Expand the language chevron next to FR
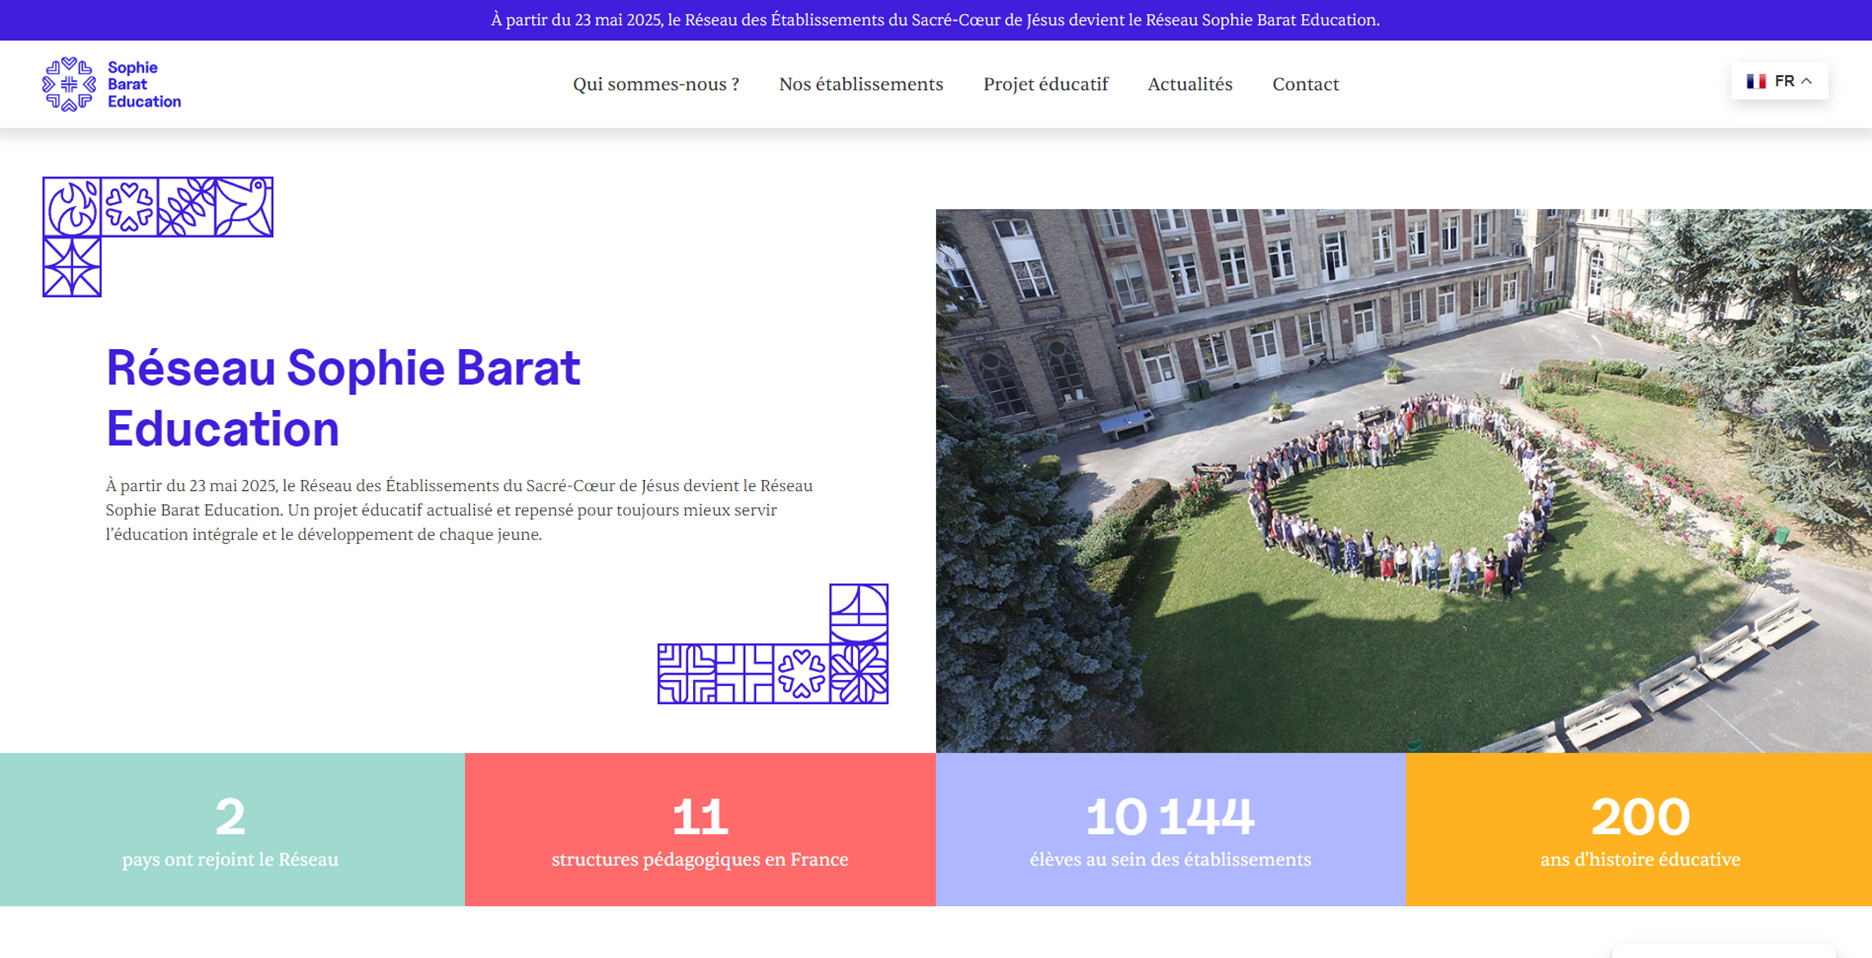 (1807, 82)
